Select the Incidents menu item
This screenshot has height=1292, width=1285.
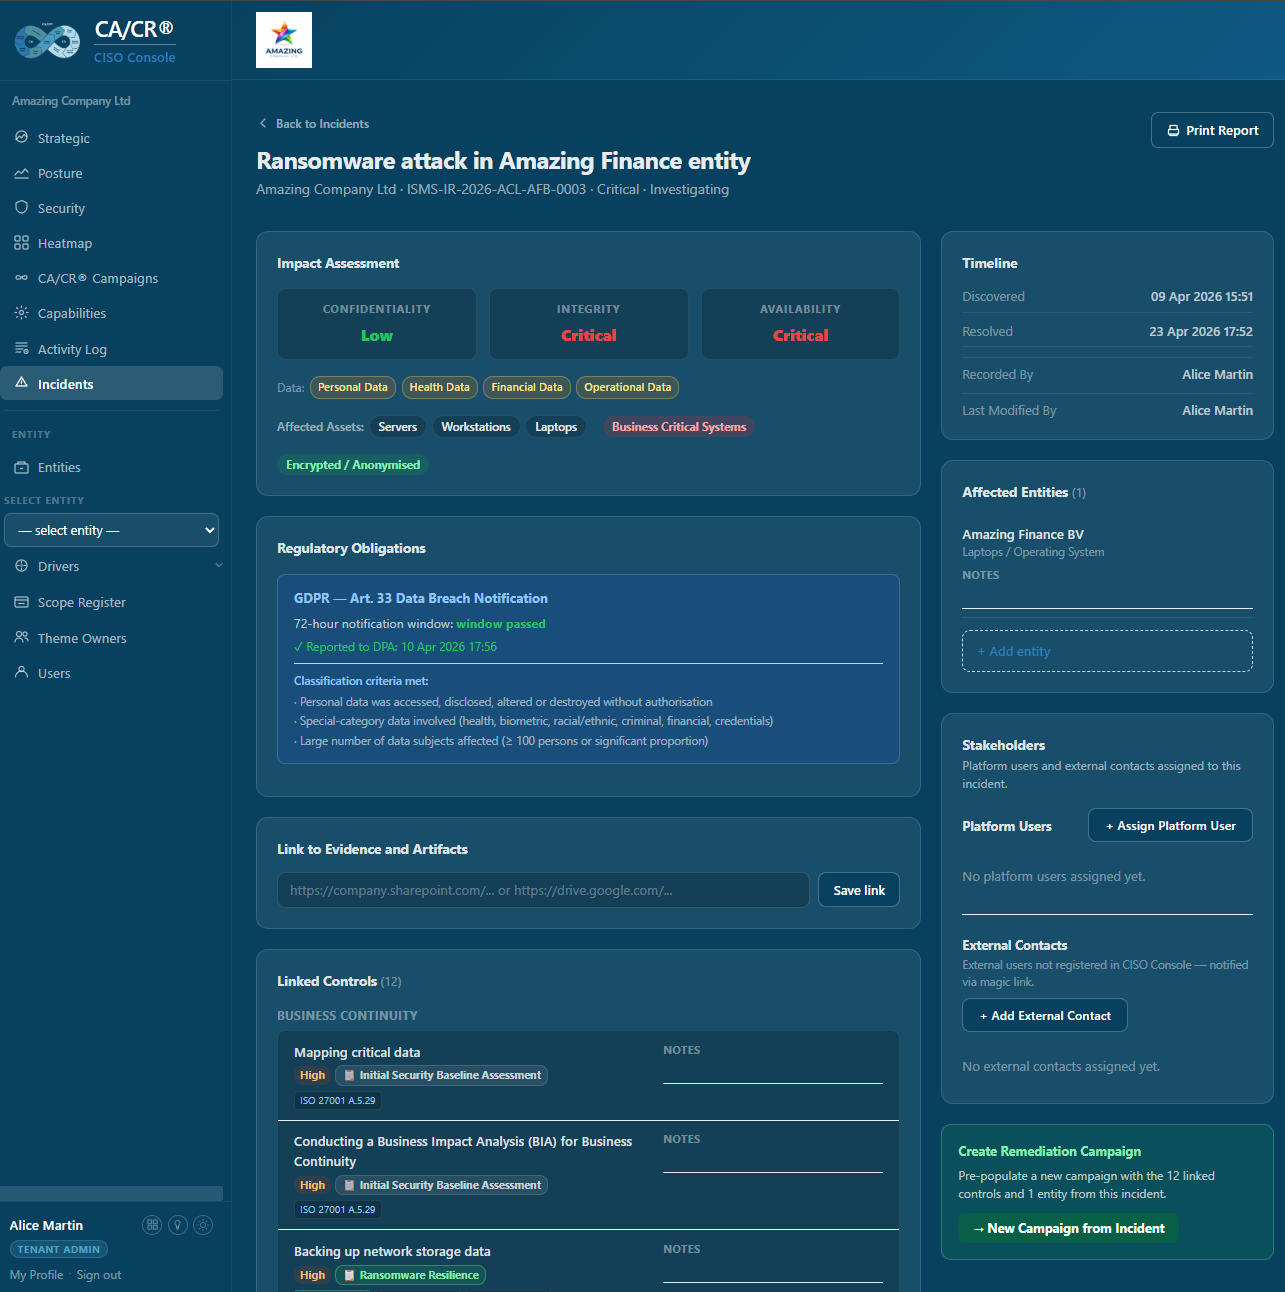112,384
